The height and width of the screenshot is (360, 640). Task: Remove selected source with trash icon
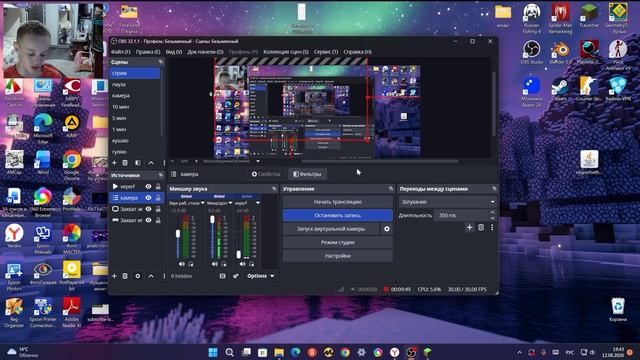pyautogui.click(x=125, y=276)
